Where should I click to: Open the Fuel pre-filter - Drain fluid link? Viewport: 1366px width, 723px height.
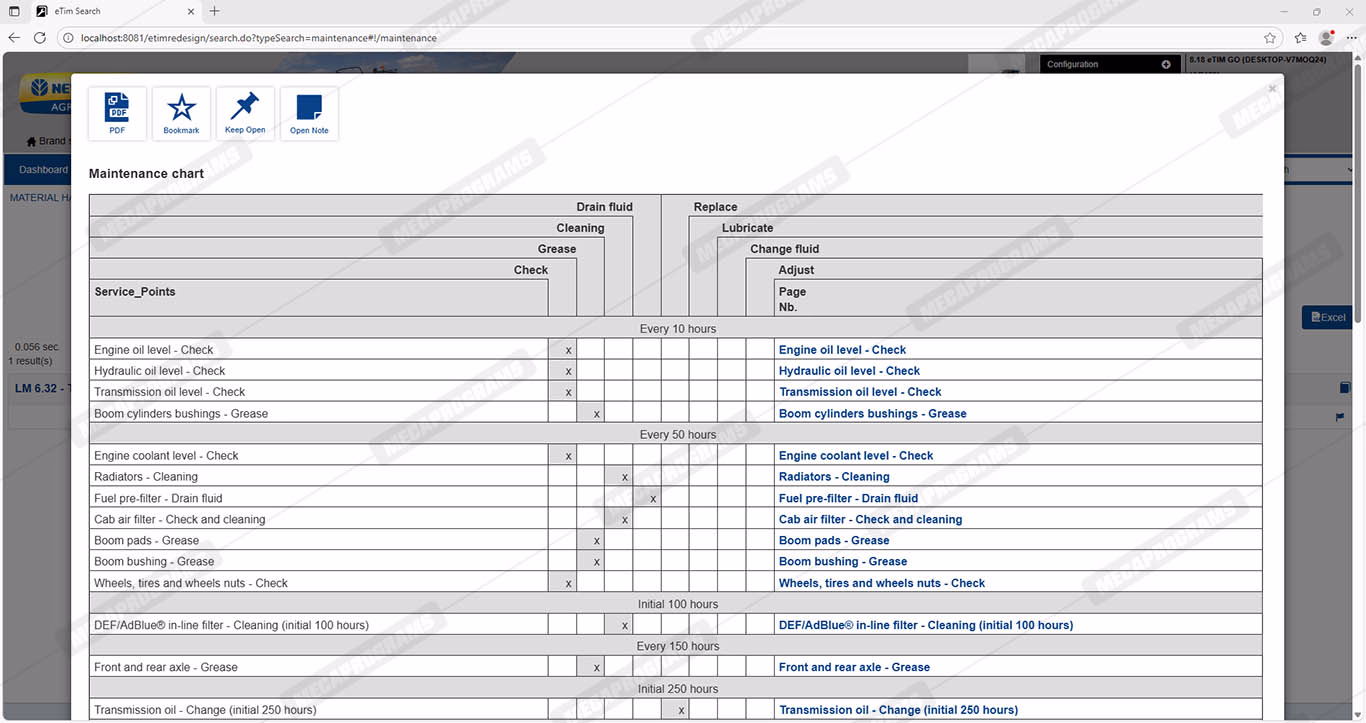click(848, 498)
